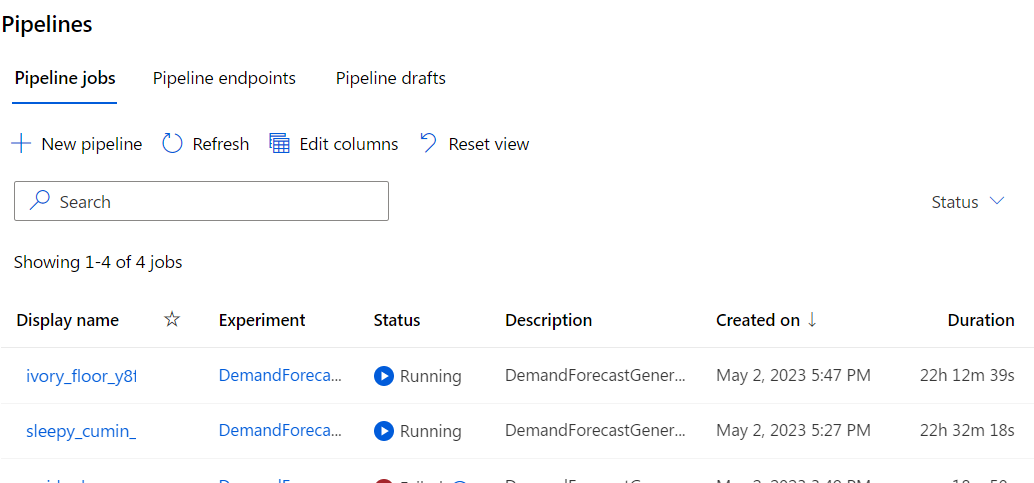The height and width of the screenshot is (483, 1034).
Task: Sort by the Created on arrow
Action: [812, 320]
